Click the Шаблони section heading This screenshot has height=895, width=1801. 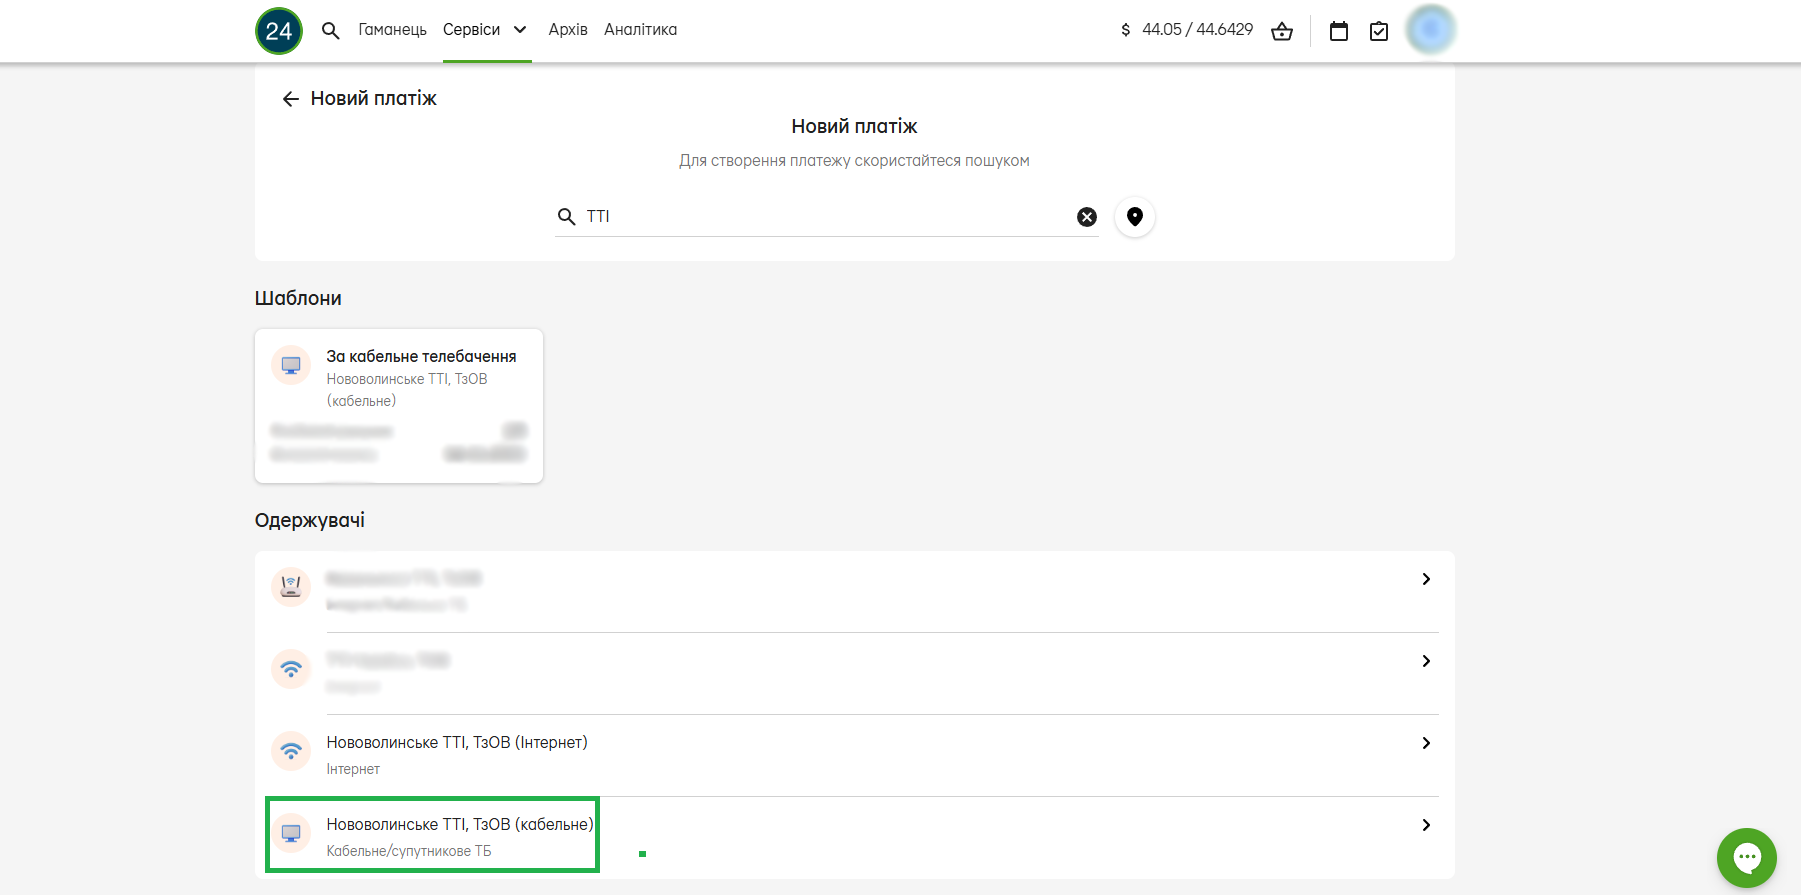tap(298, 299)
